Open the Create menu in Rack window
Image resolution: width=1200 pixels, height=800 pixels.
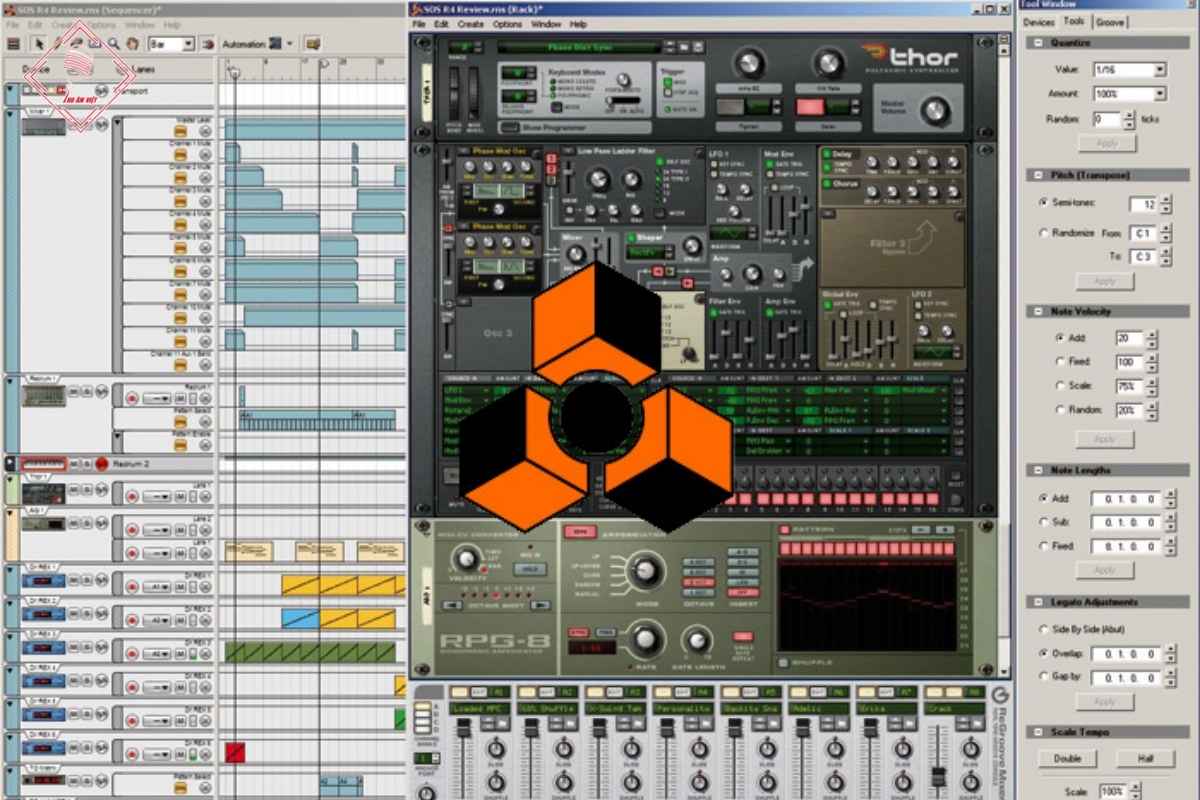[x=470, y=24]
